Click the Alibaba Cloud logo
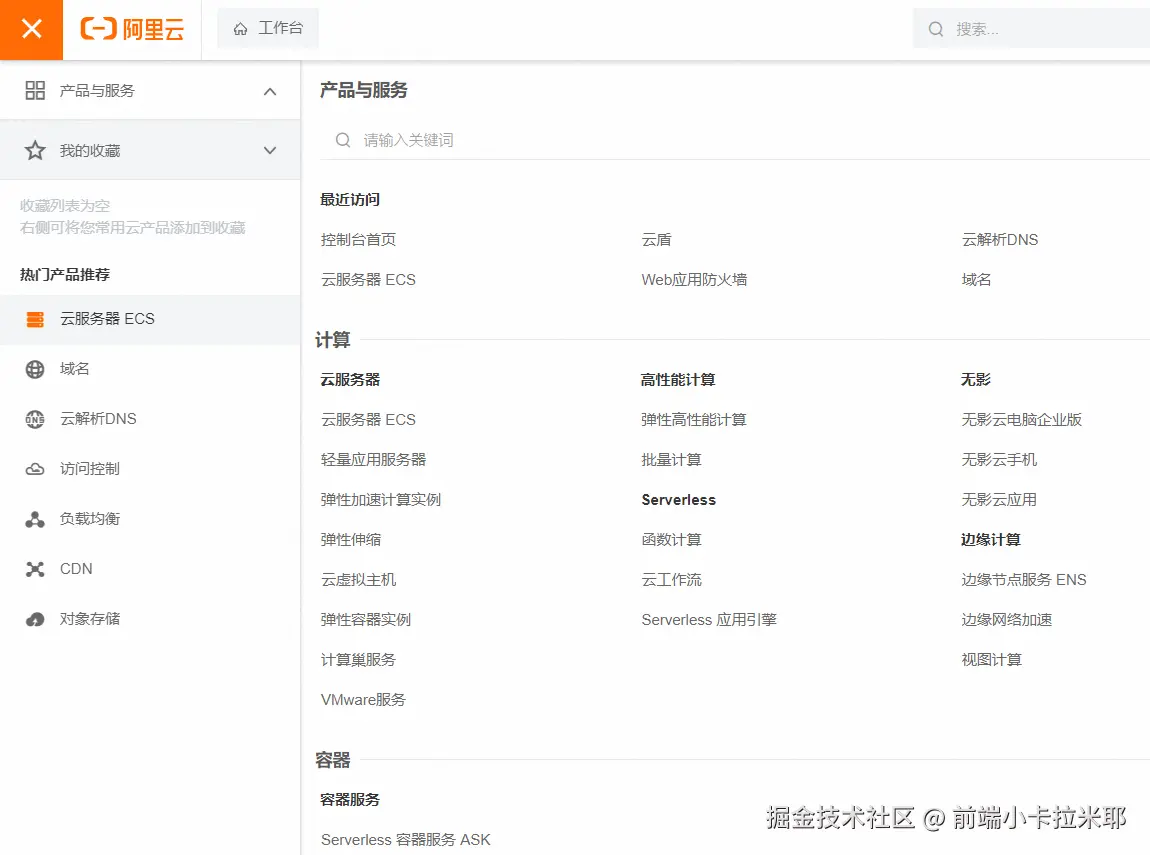 [x=132, y=29]
